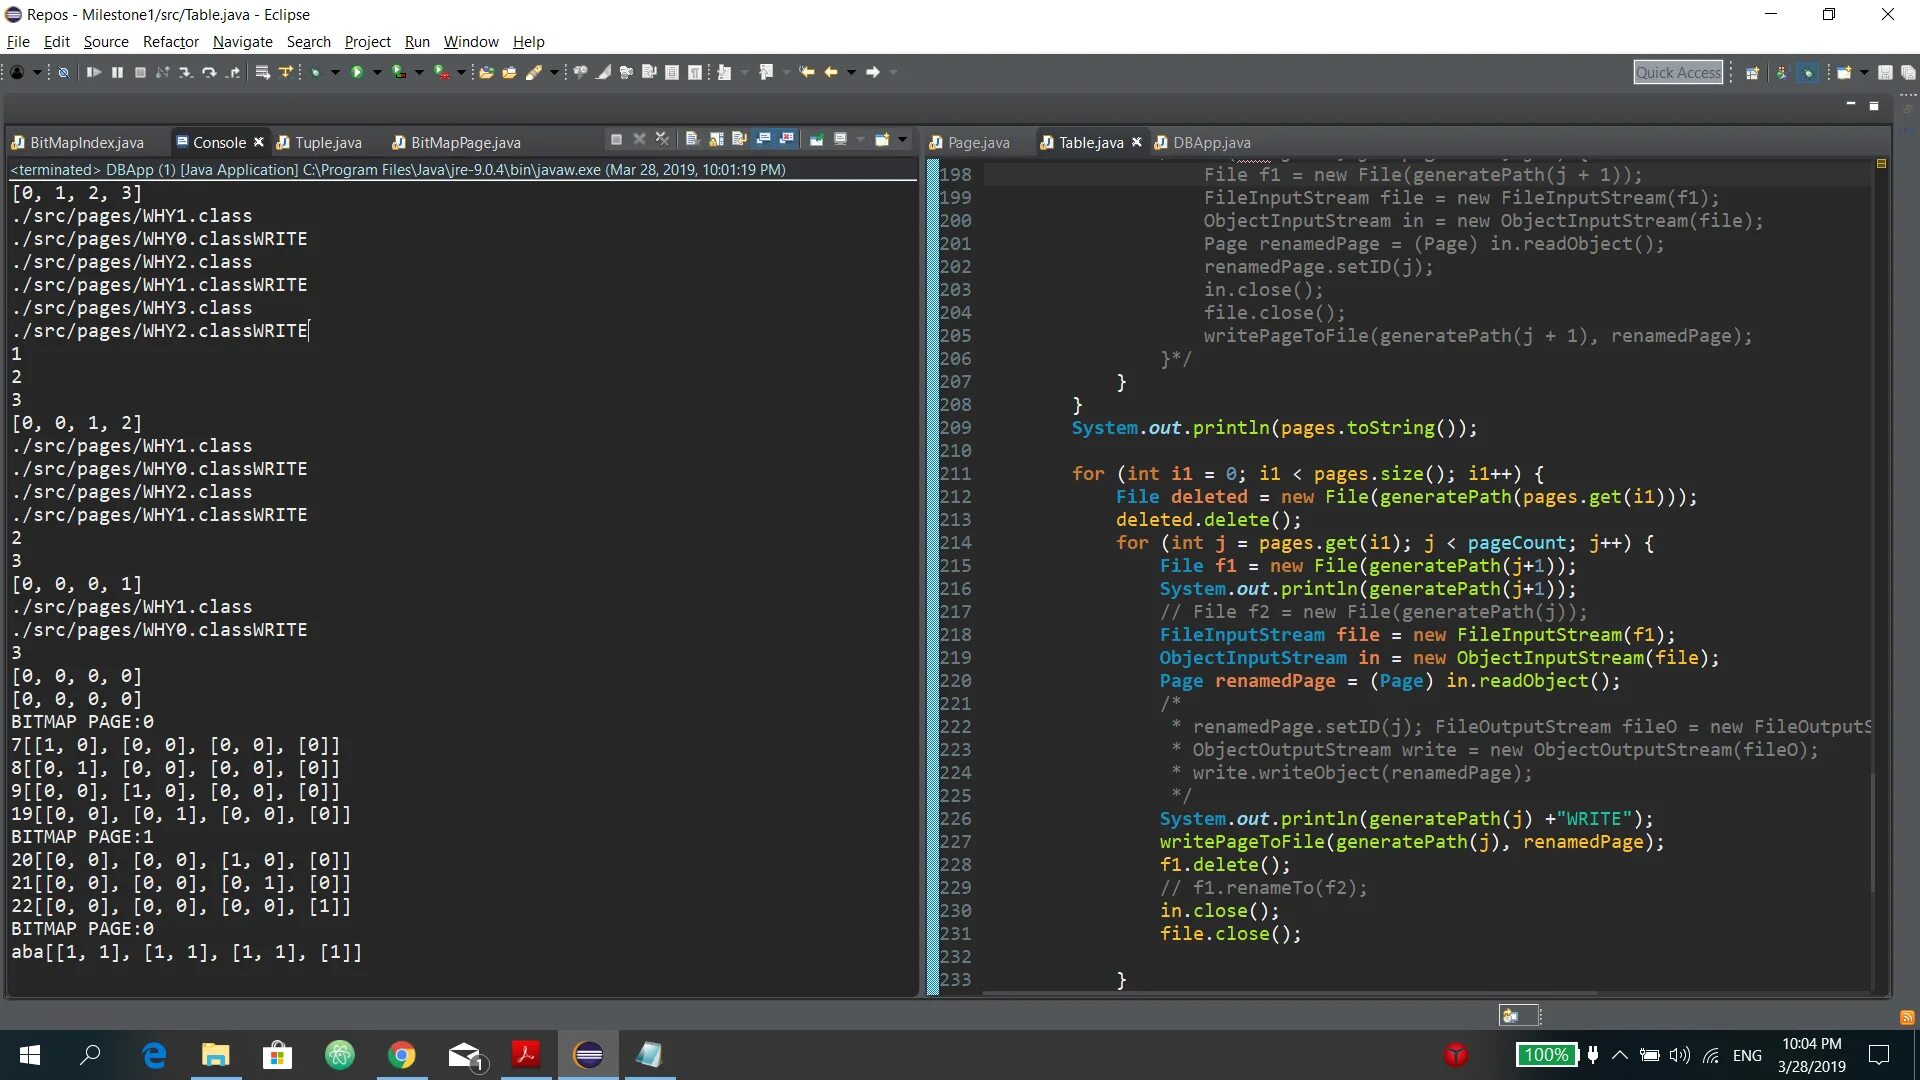The width and height of the screenshot is (1920, 1080).
Task: Open the Table.java editor tab
Action: click(x=1087, y=141)
